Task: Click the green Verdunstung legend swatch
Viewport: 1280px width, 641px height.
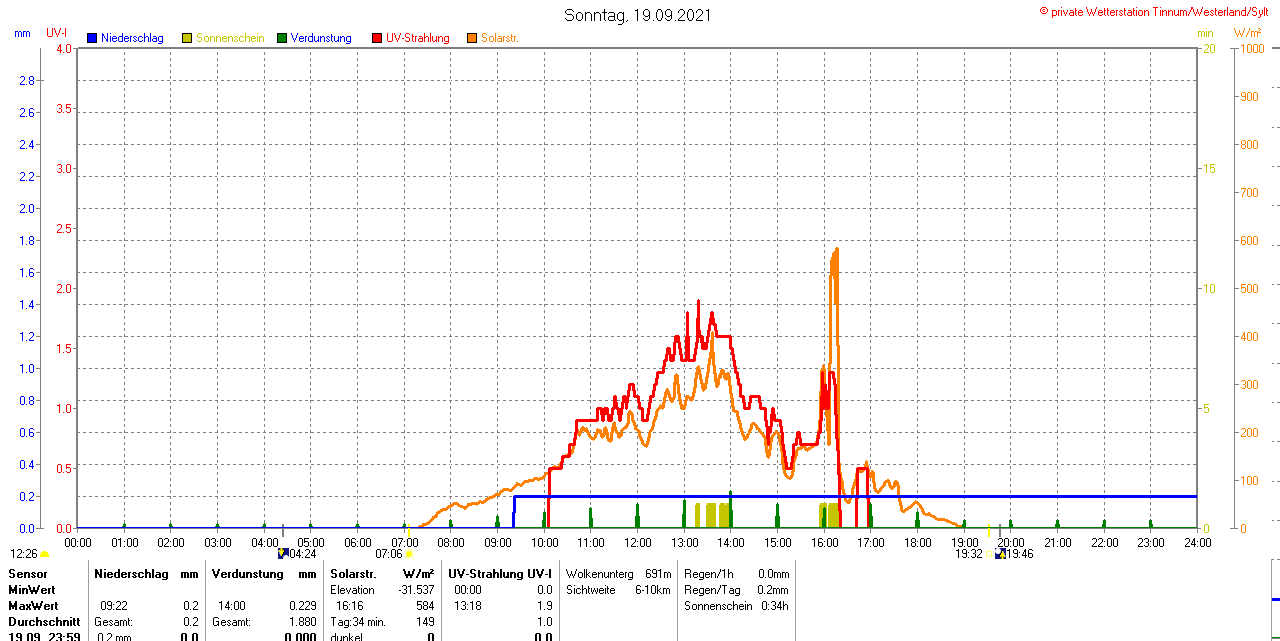Action: click(282, 38)
